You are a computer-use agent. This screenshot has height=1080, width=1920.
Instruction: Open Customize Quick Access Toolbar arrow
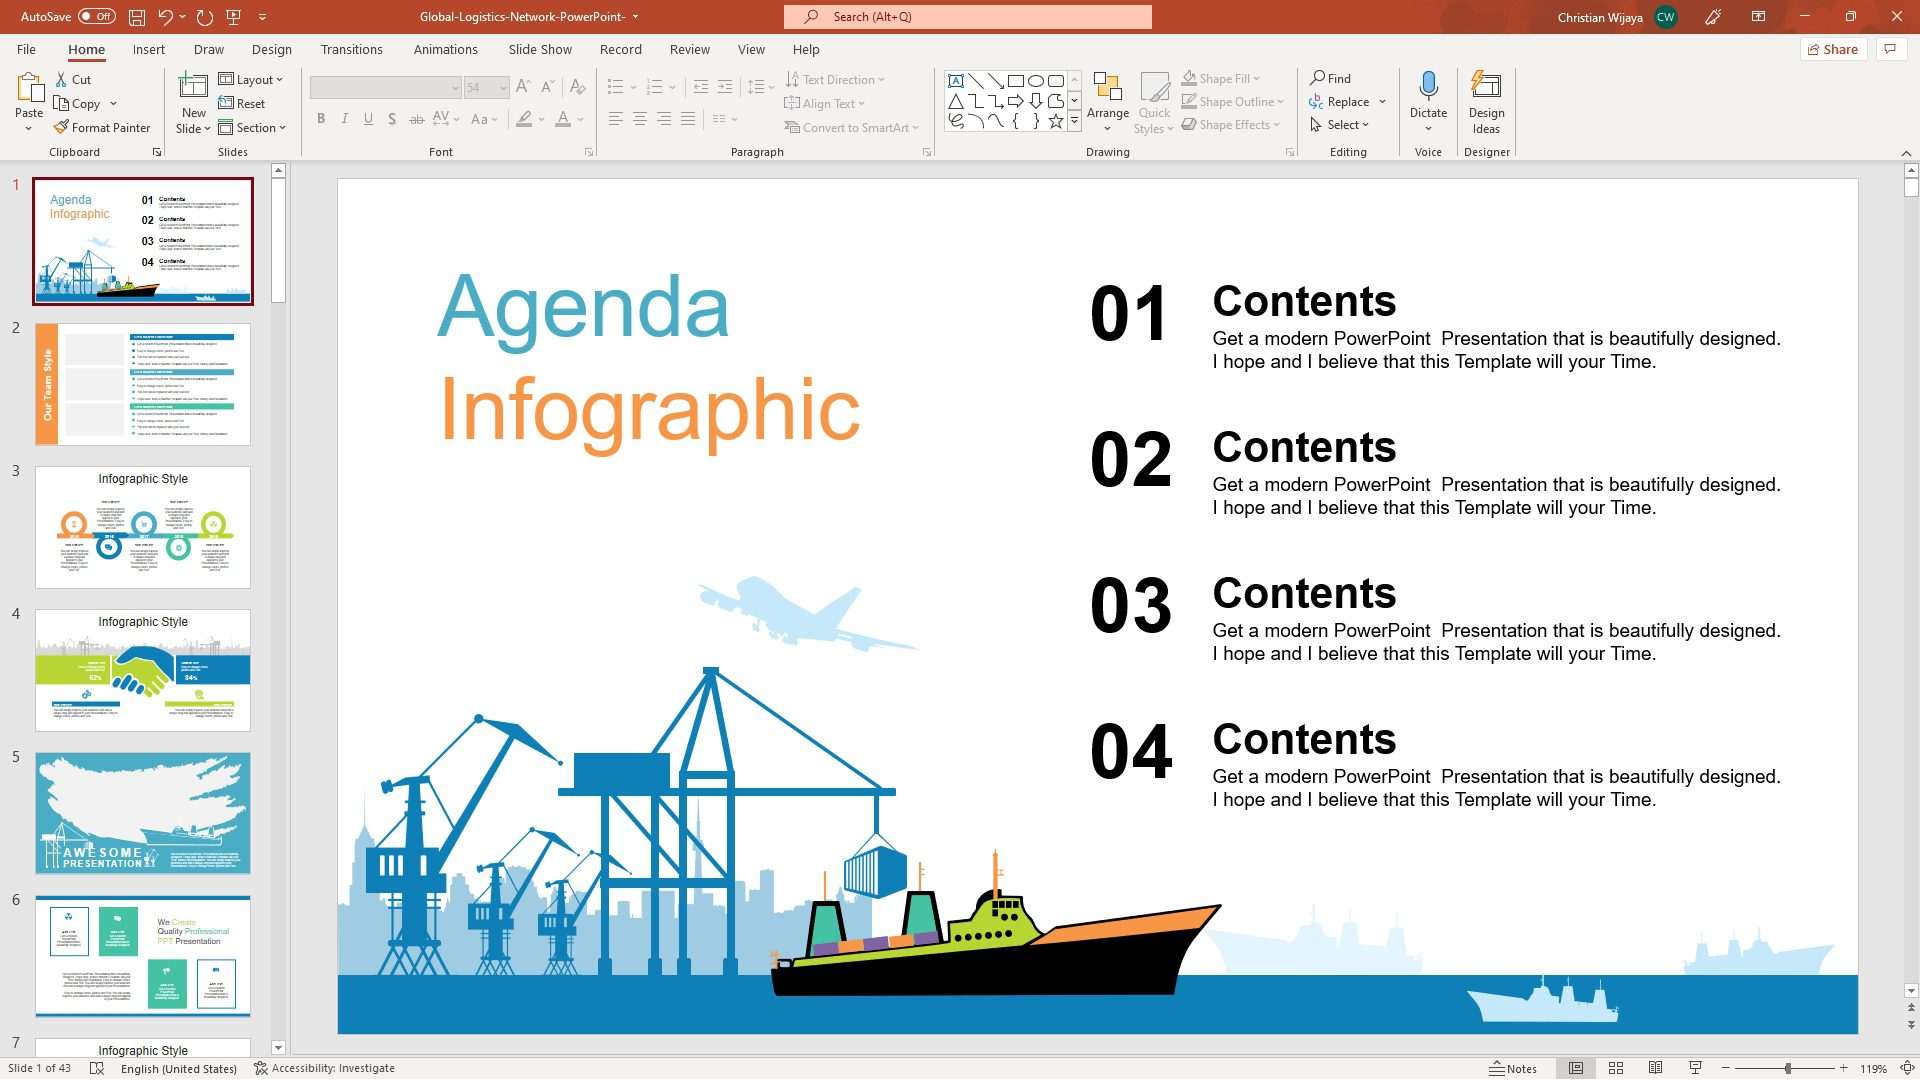(263, 17)
